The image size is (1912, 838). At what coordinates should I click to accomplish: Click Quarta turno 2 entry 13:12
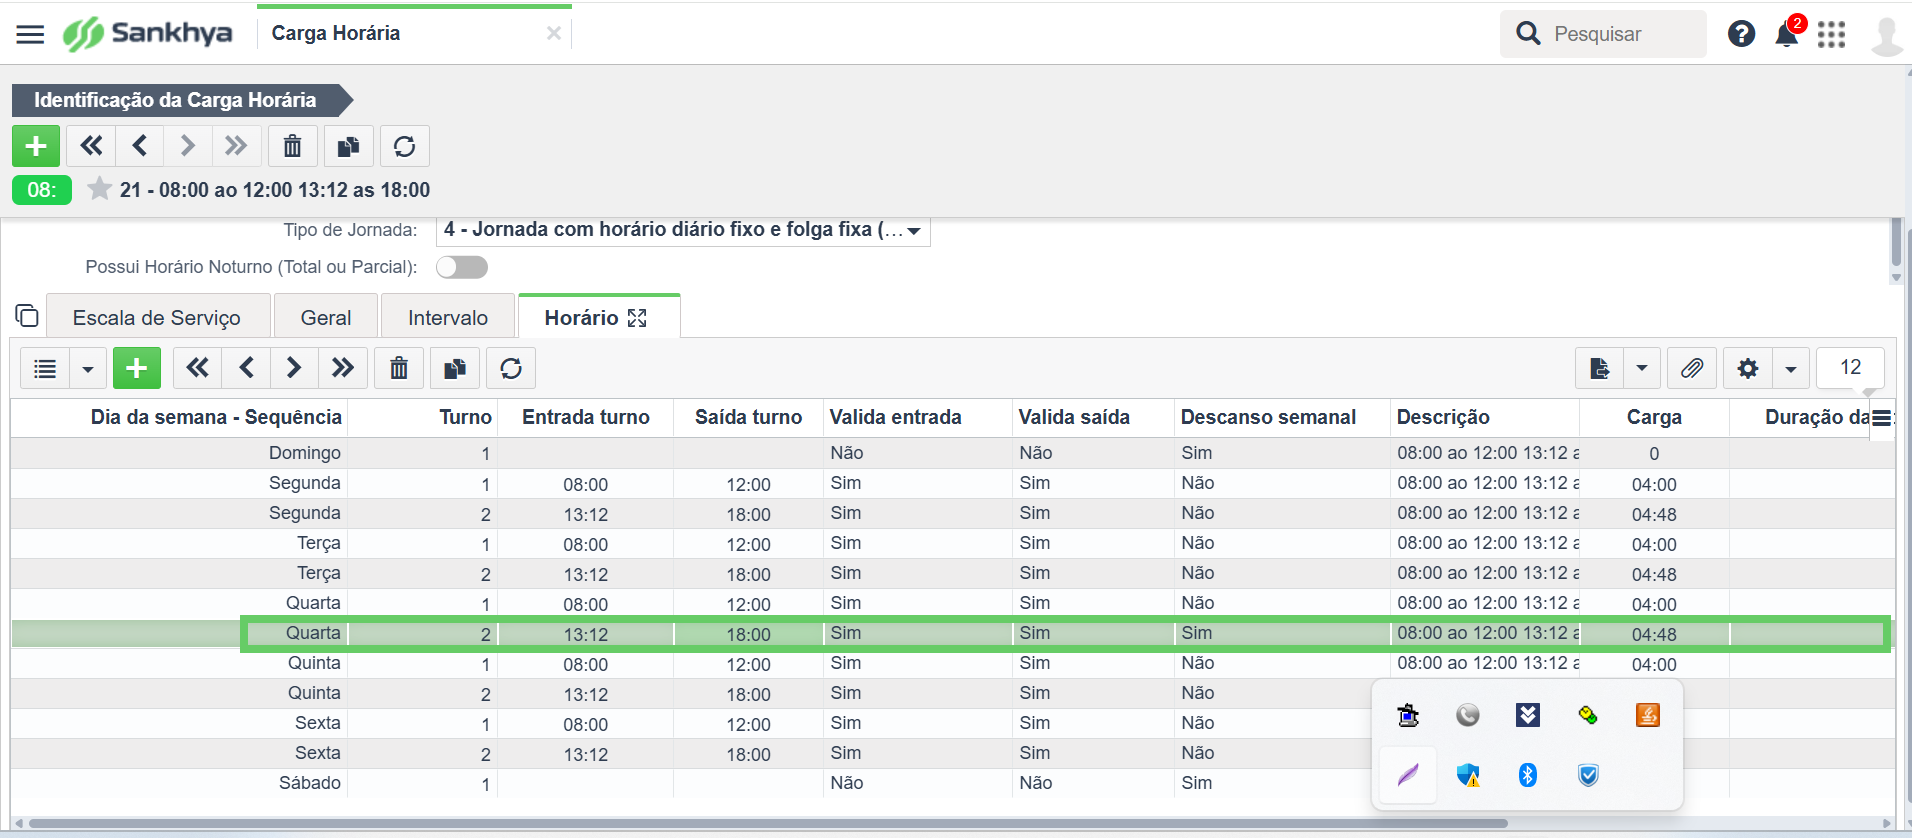tap(586, 634)
